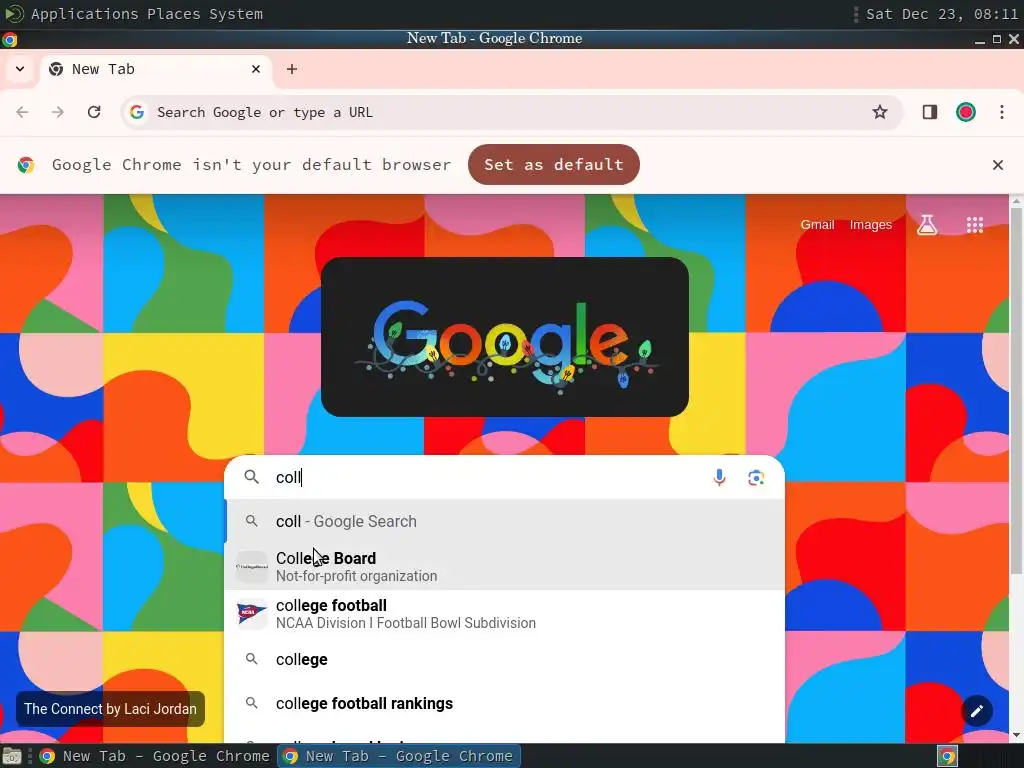Select the New Tab browser tab
This screenshot has width=1024, height=768.
point(157,69)
